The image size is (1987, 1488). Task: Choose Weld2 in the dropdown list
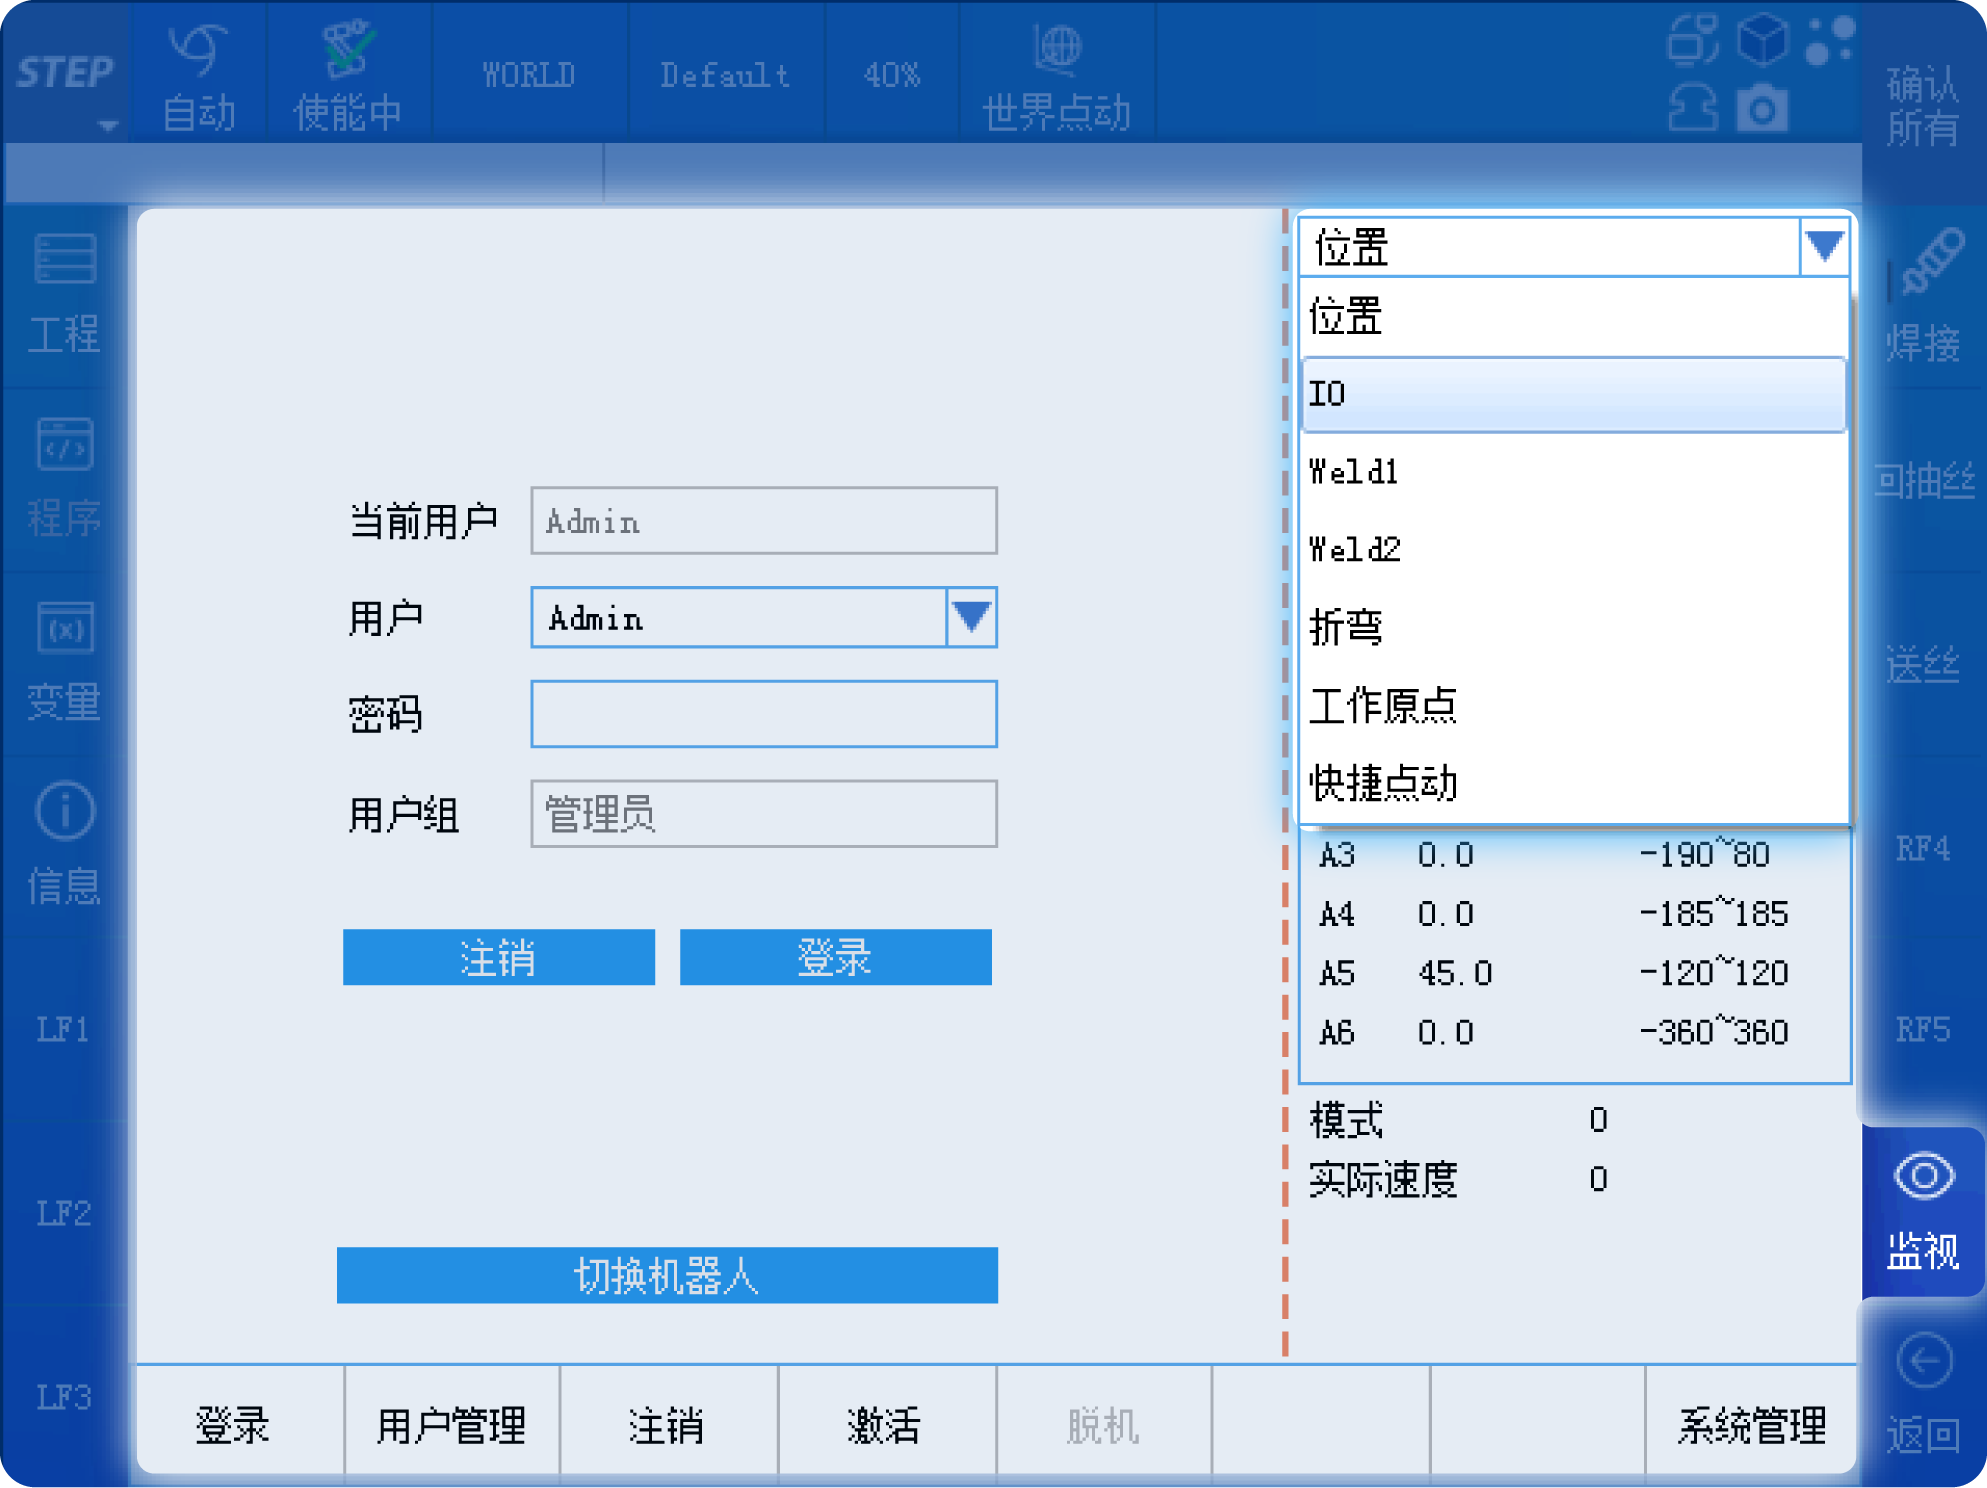pyautogui.click(x=1573, y=549)
